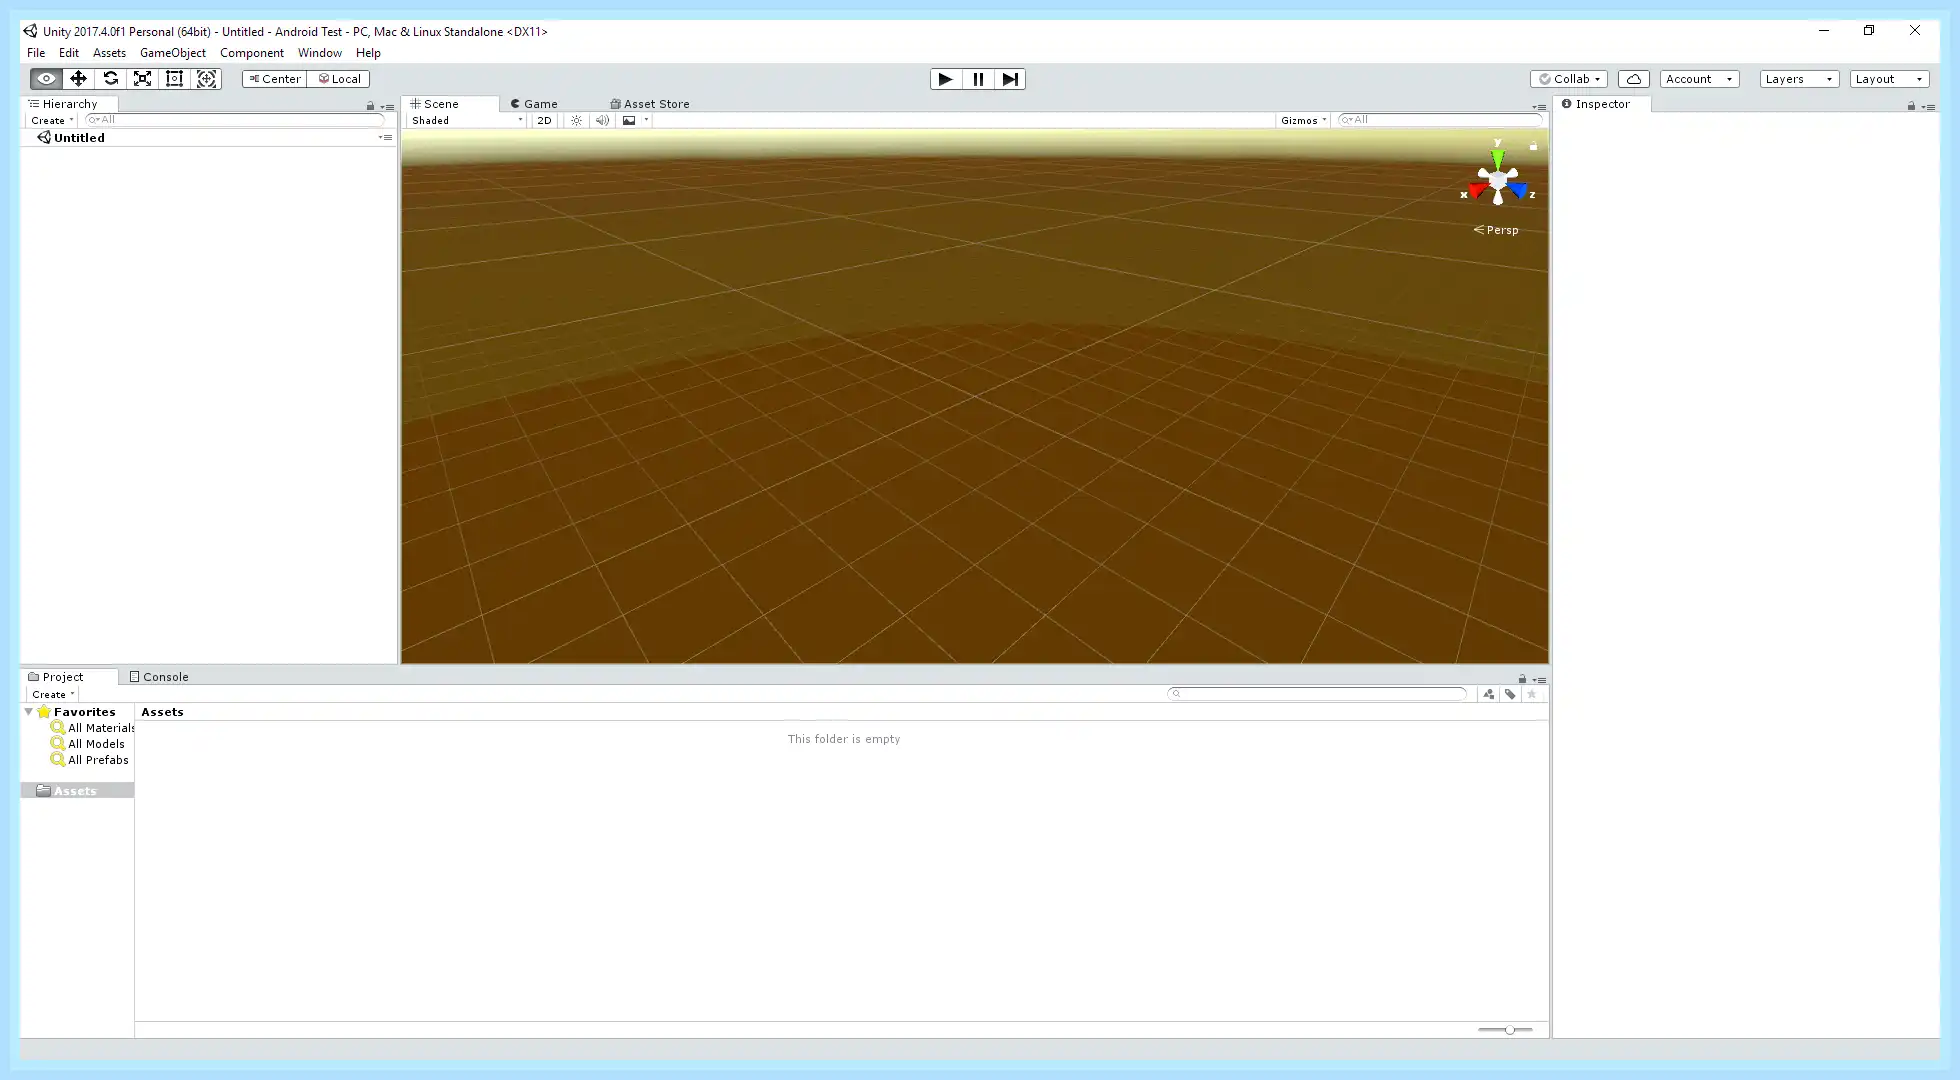Open Inspector panel options menu
Screen dimensions: 1960x1080
pyautogui.click(x=1928, y=106)
